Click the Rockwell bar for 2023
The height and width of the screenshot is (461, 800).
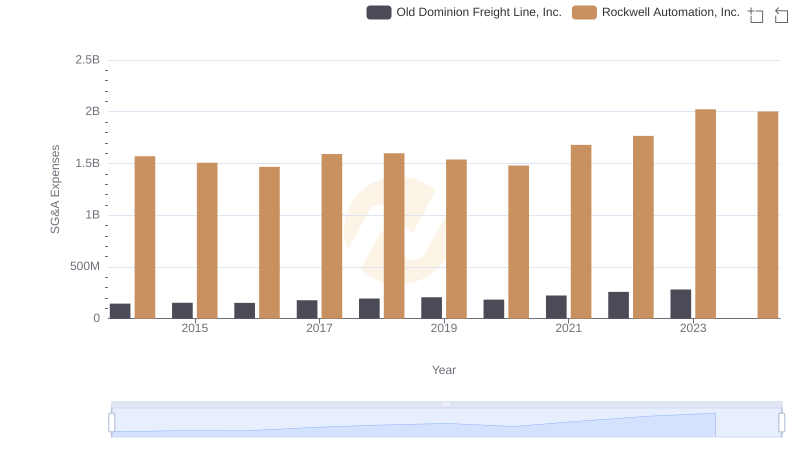[x=705, y=214]
